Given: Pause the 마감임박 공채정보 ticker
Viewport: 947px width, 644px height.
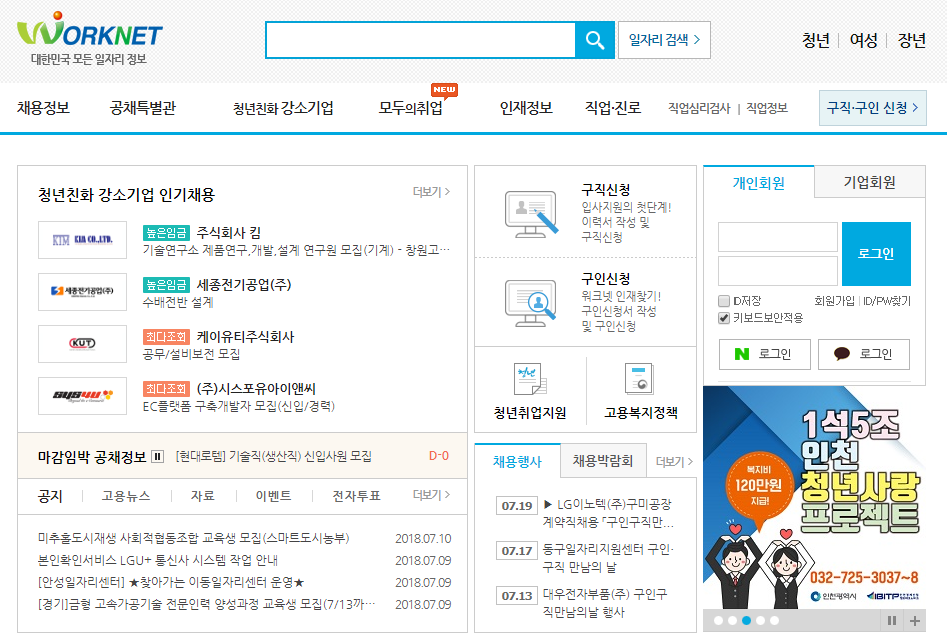Looking at the screenshot, I should point(157,456).
